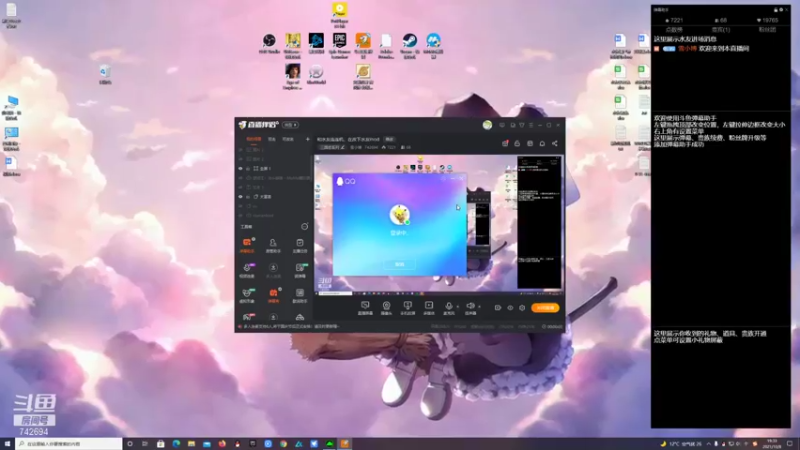
Task: Open File Explorer from the taskbar
Action: [191, 444]
